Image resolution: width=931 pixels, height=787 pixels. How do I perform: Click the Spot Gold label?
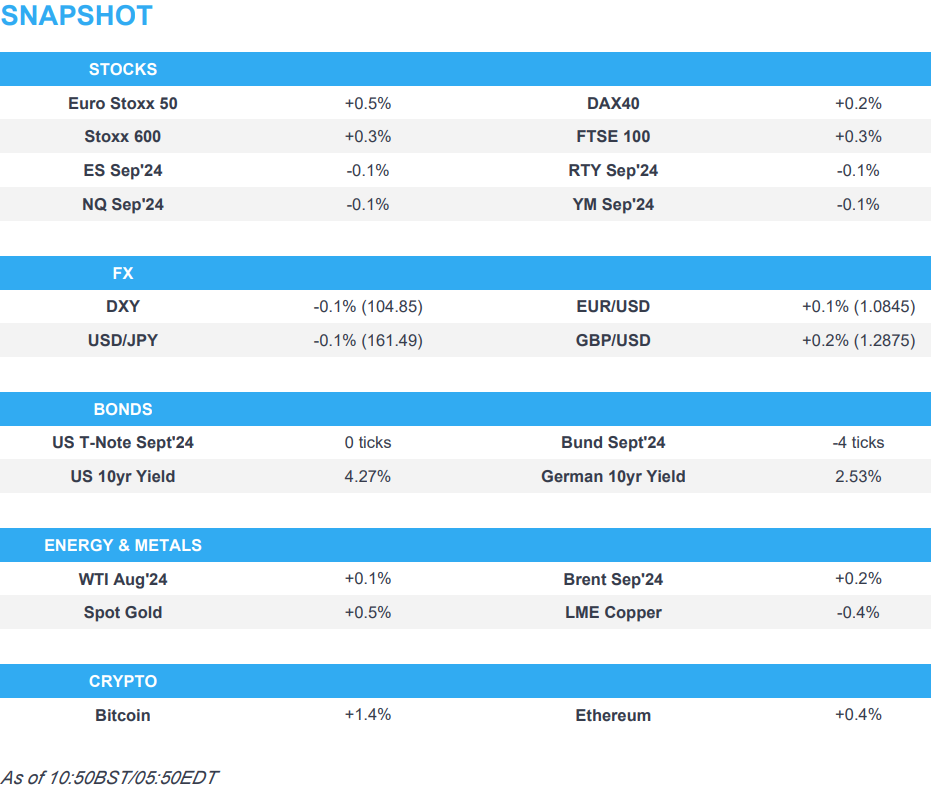[123, 613]
